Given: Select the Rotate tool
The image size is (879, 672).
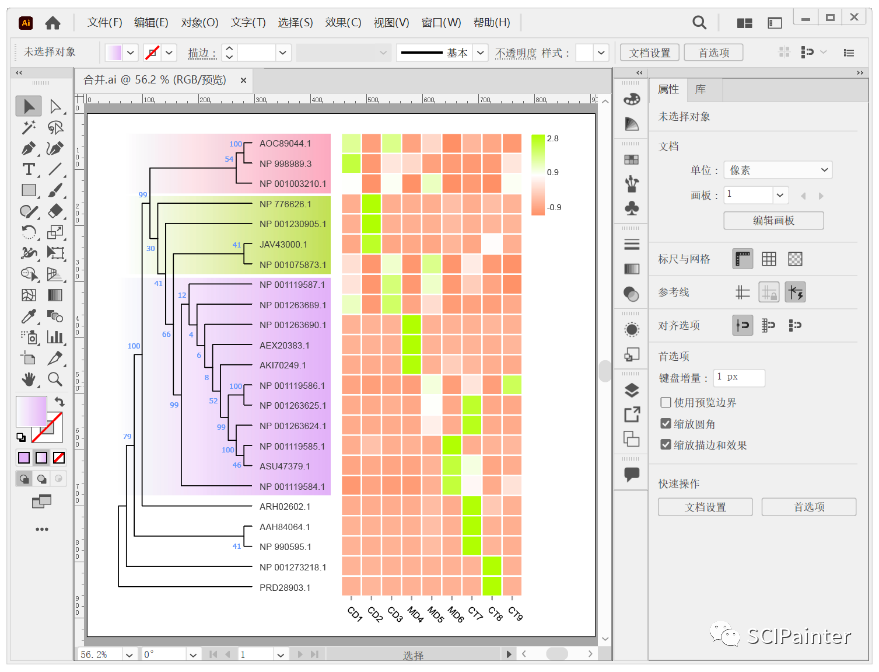Looking at the screenshot, I should (29, 232).
